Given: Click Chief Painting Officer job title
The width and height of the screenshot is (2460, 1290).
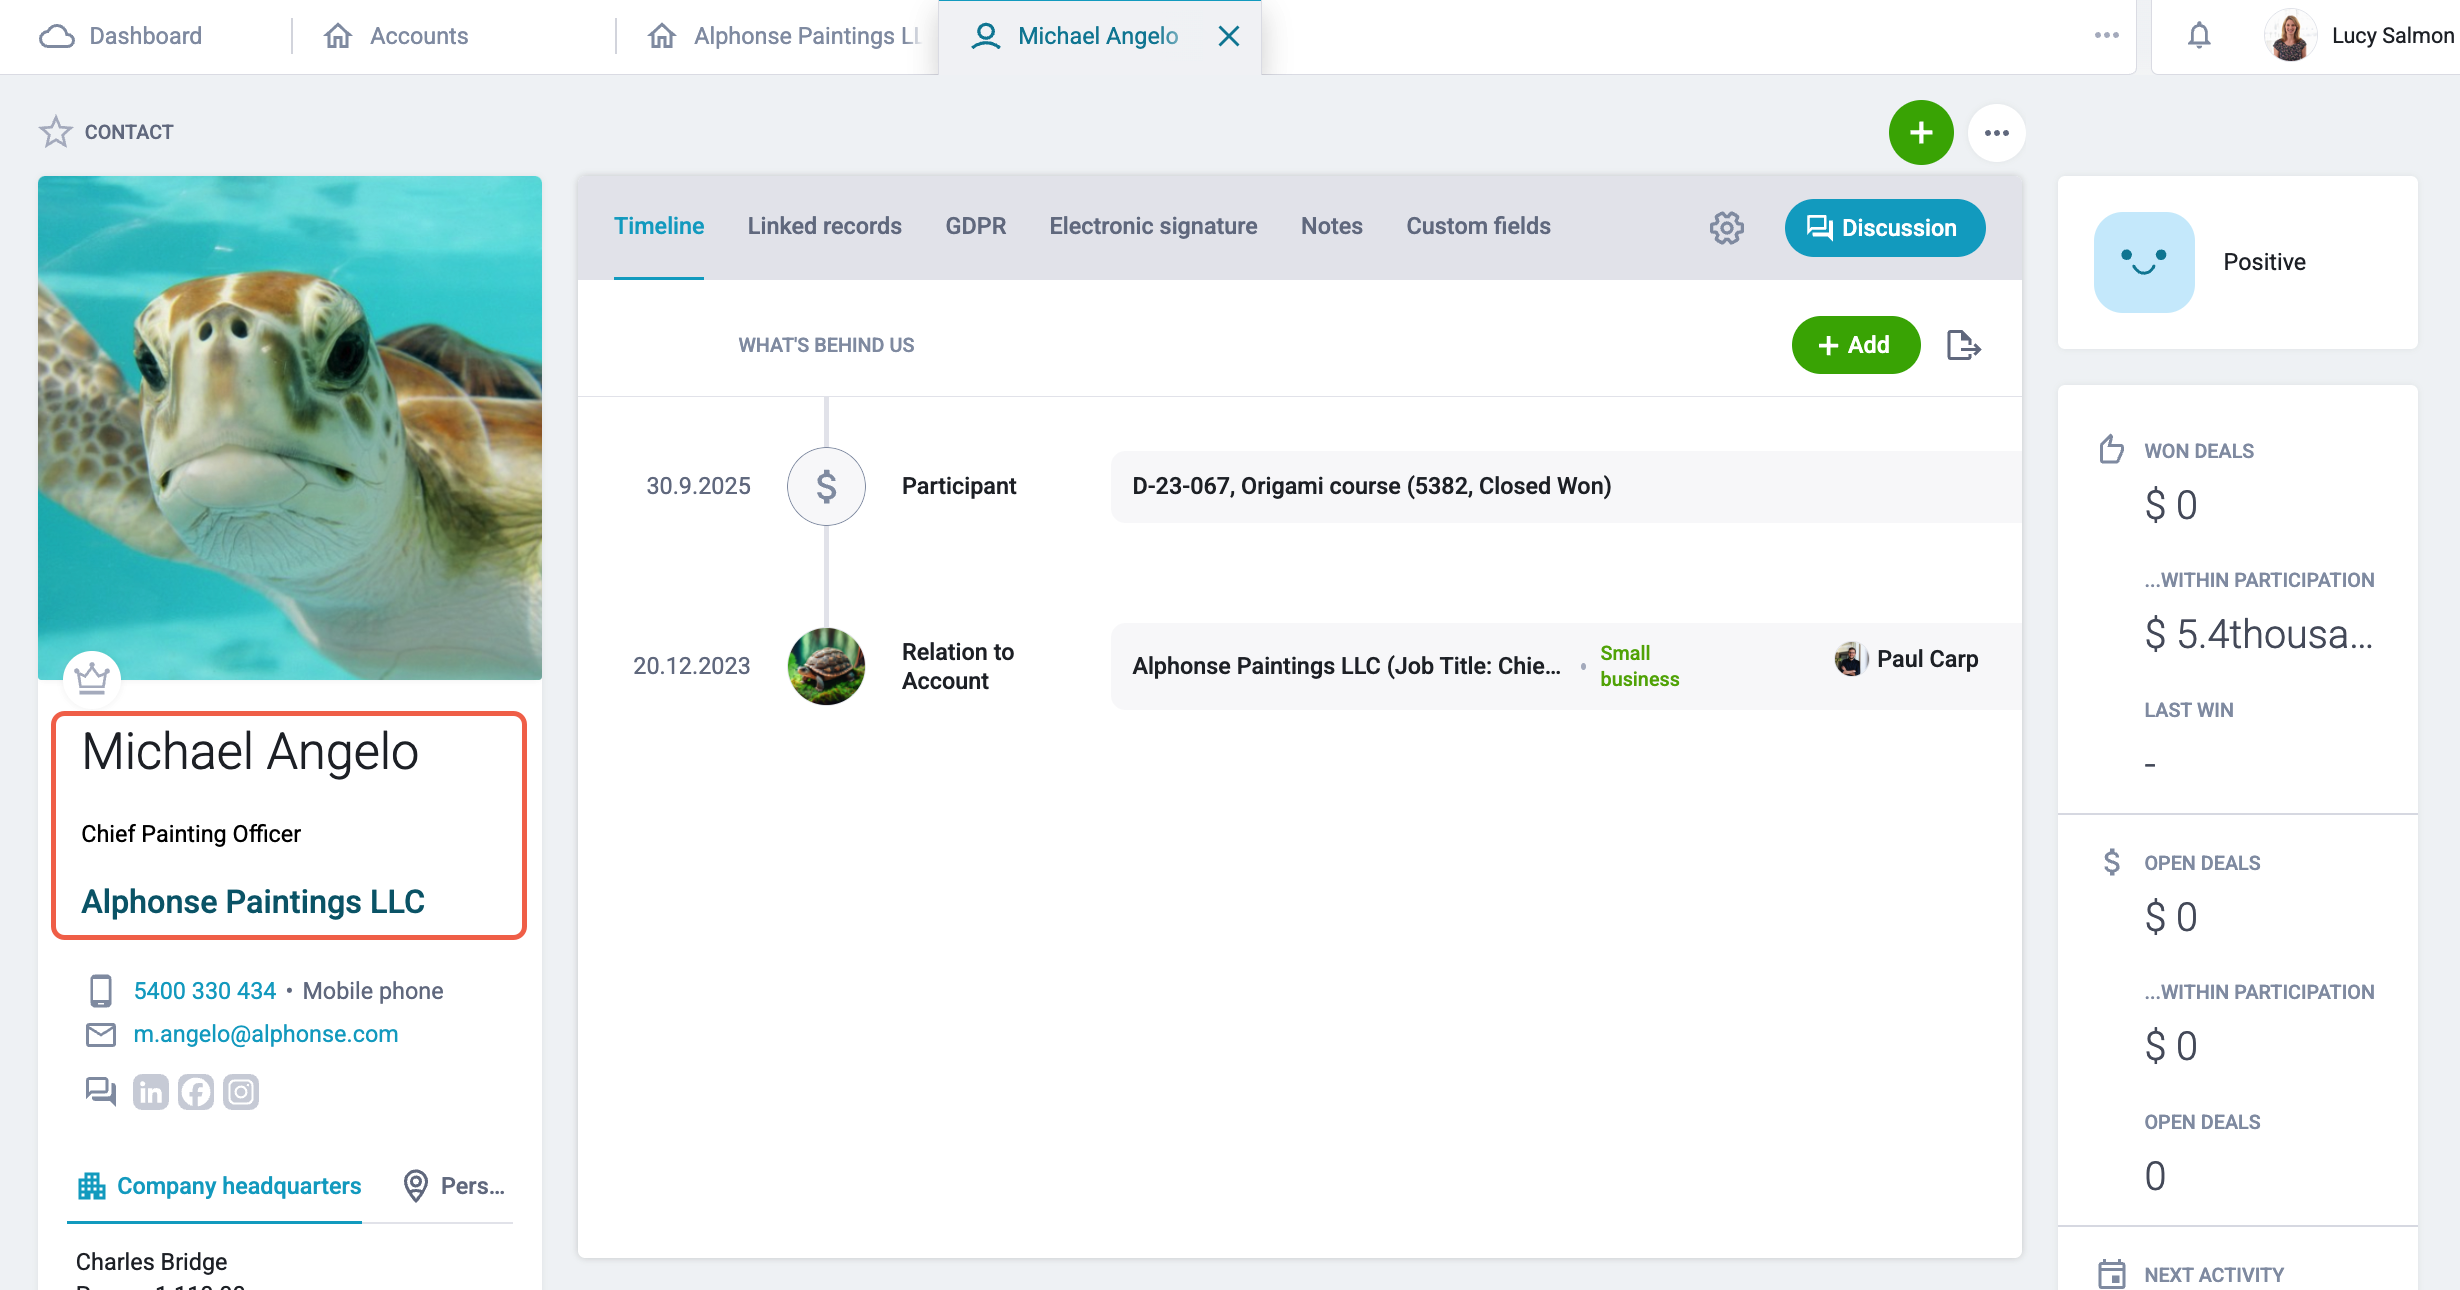Looking at the screenshot, I should (191, 834).
